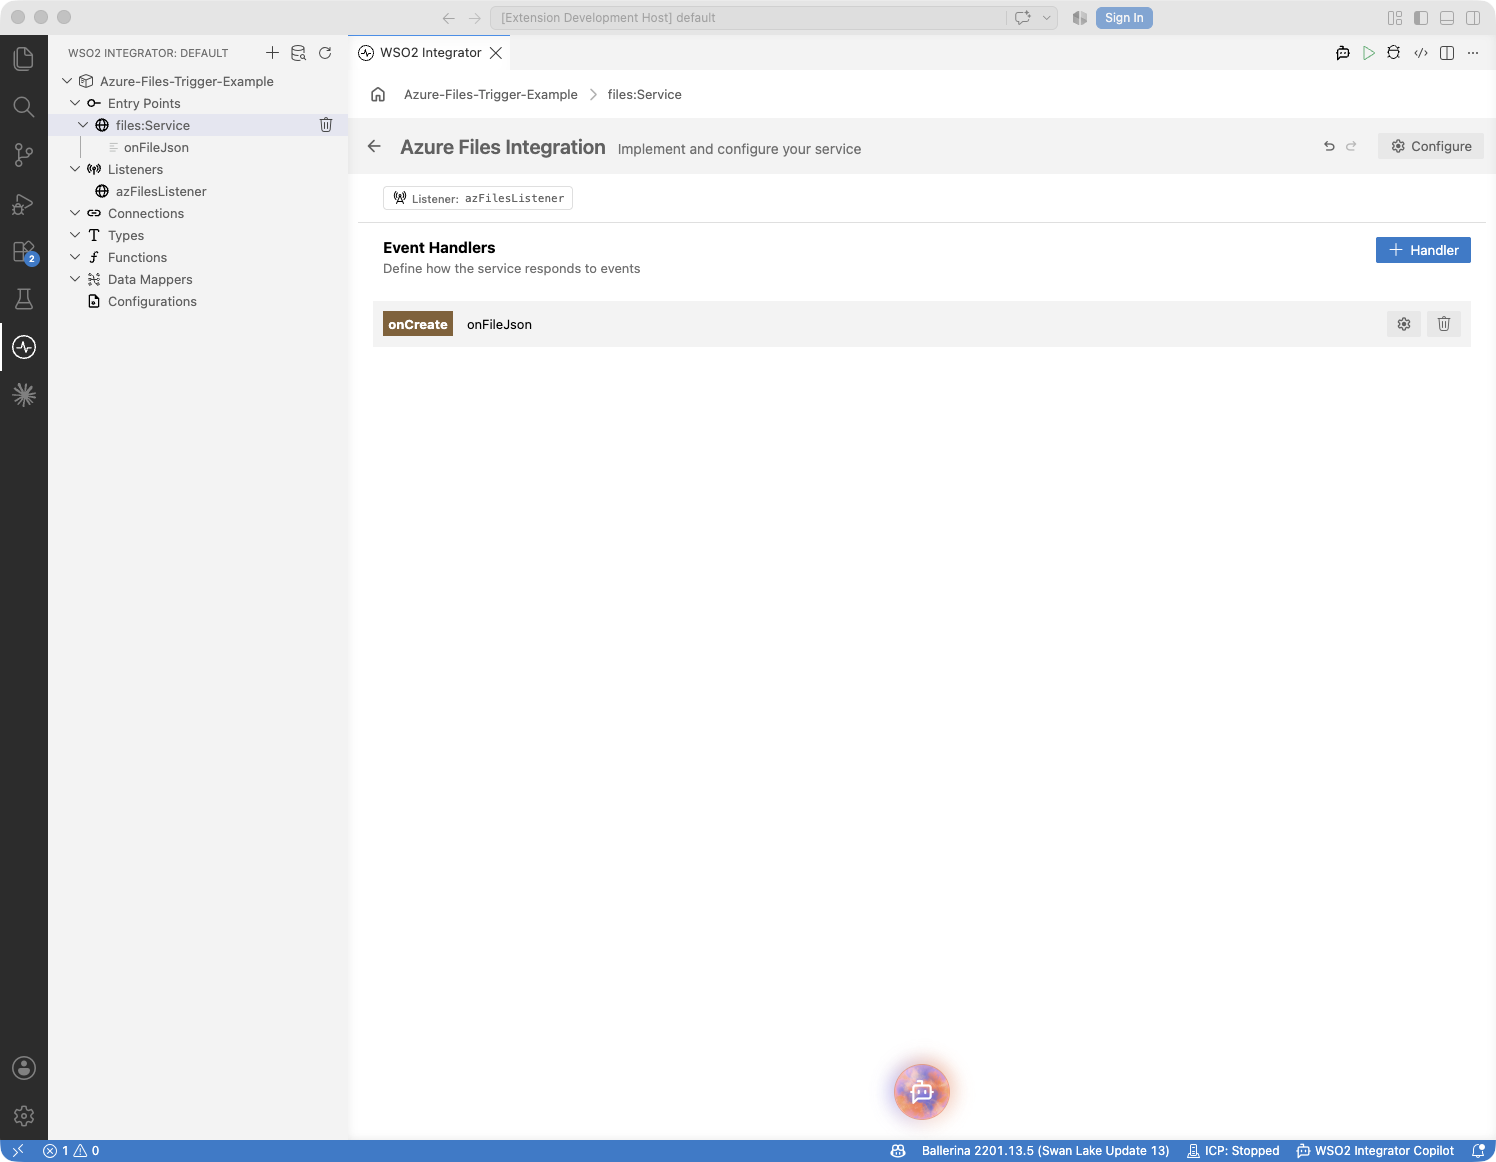This screenshot has width=1496, height=1162.
Task: Collapse the Listeners section
Action: click(x=75, y=169)
